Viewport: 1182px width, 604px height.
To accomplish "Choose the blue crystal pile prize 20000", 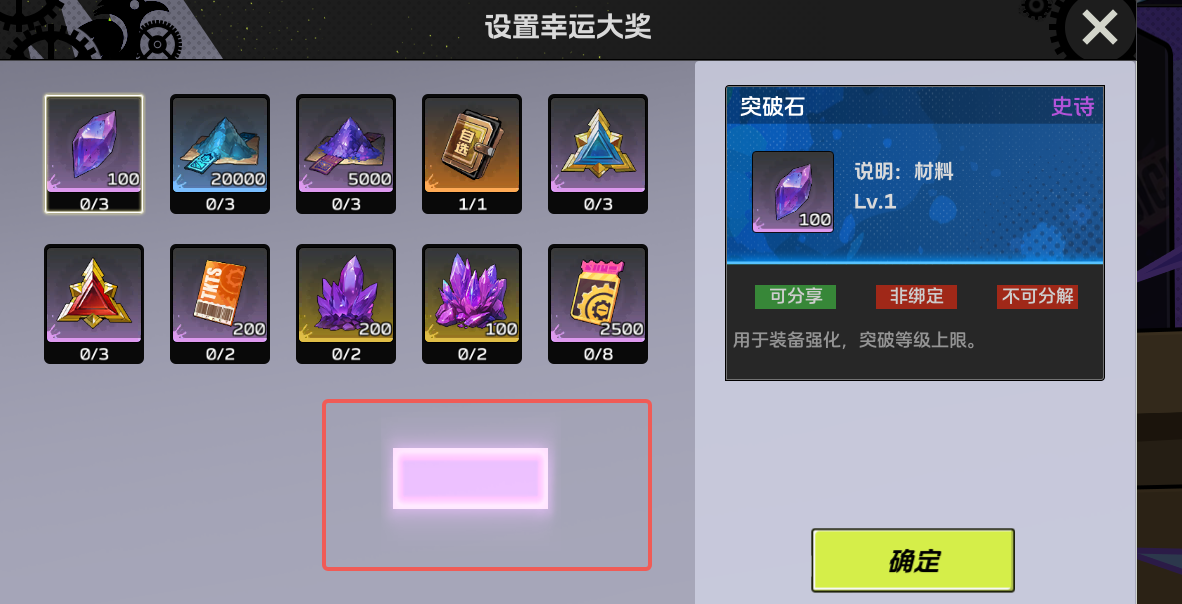I will tap(220, 154).
